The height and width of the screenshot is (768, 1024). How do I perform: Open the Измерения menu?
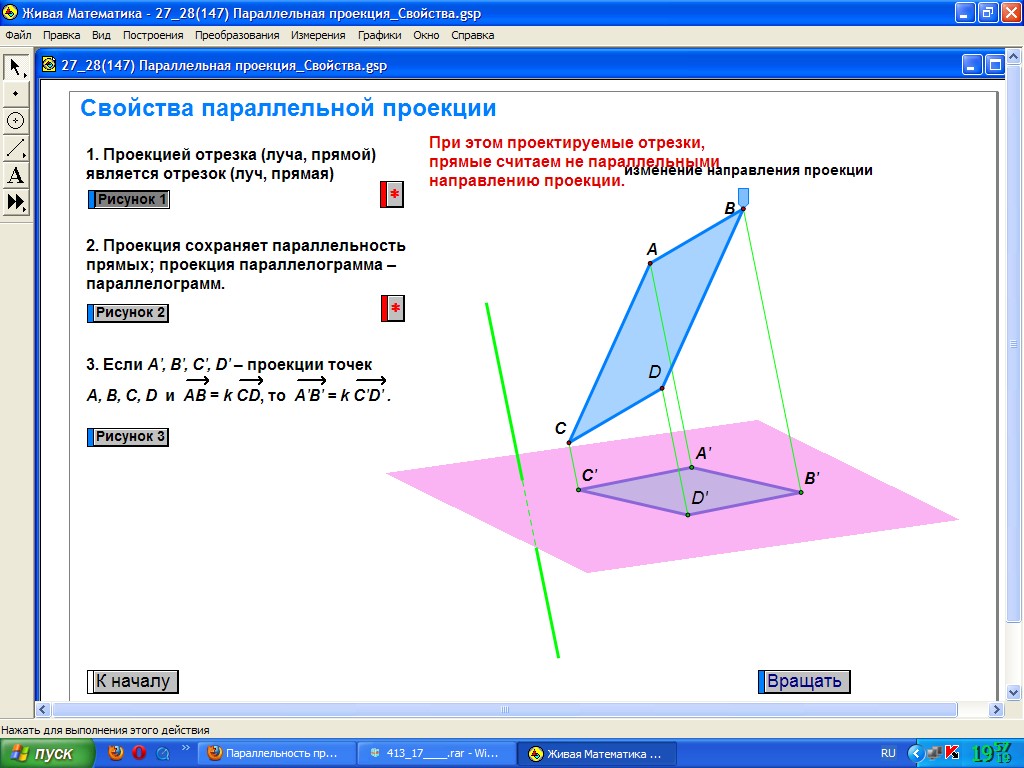tap(318, 35)
